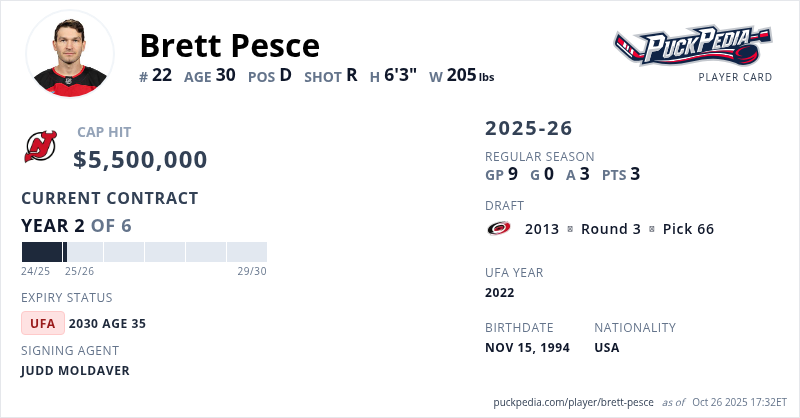Click the New Jersey Devils team logo
This screenshot has width=800, height=418.
click(x=41, y=148)
